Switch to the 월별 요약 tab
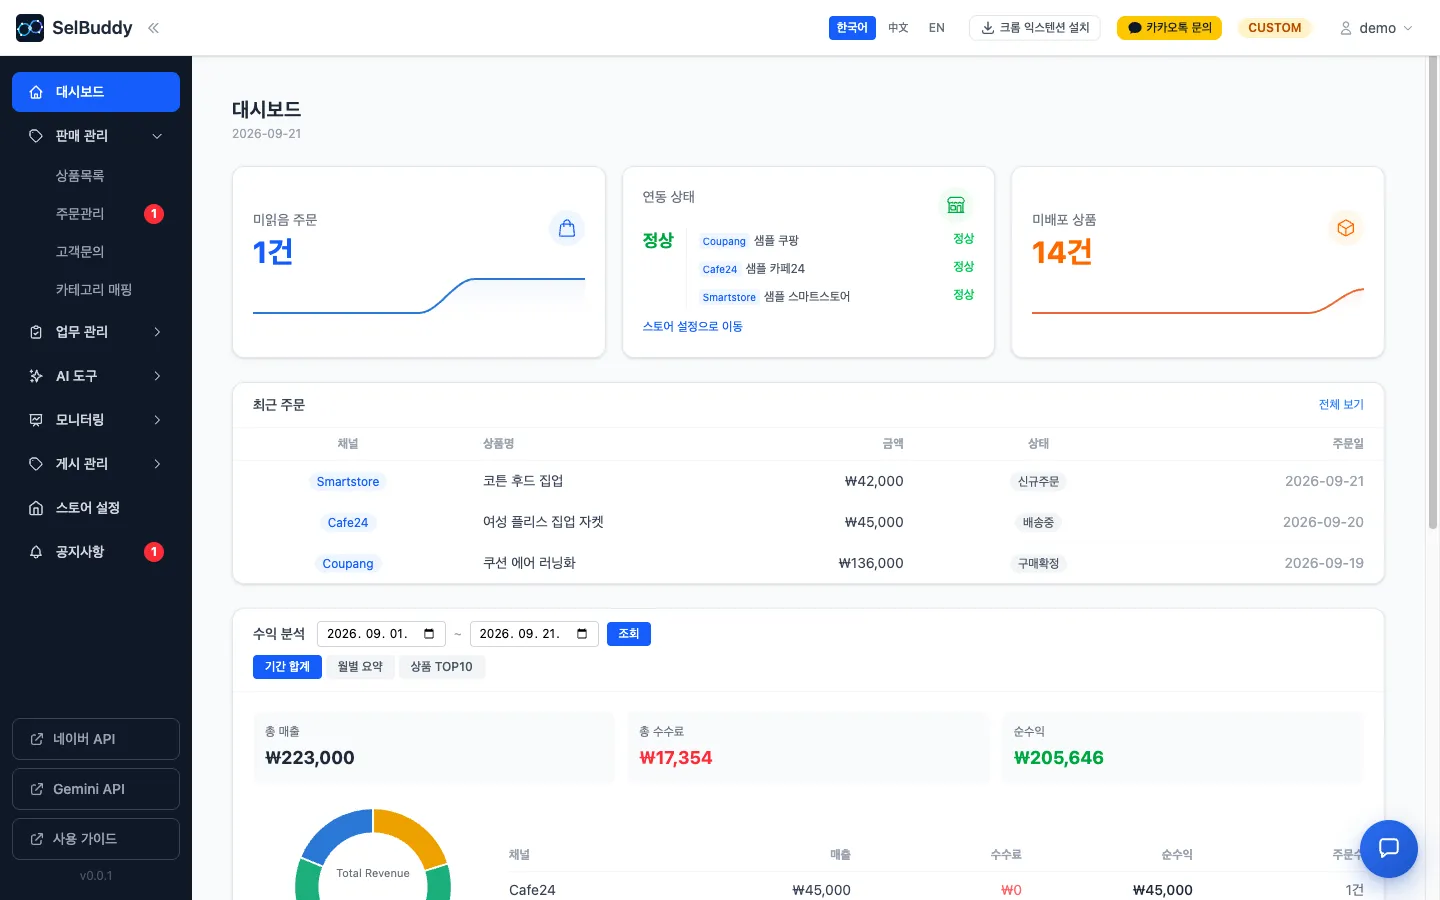The height and width of the screenshot is (900, 1440). tap(360, 667)
